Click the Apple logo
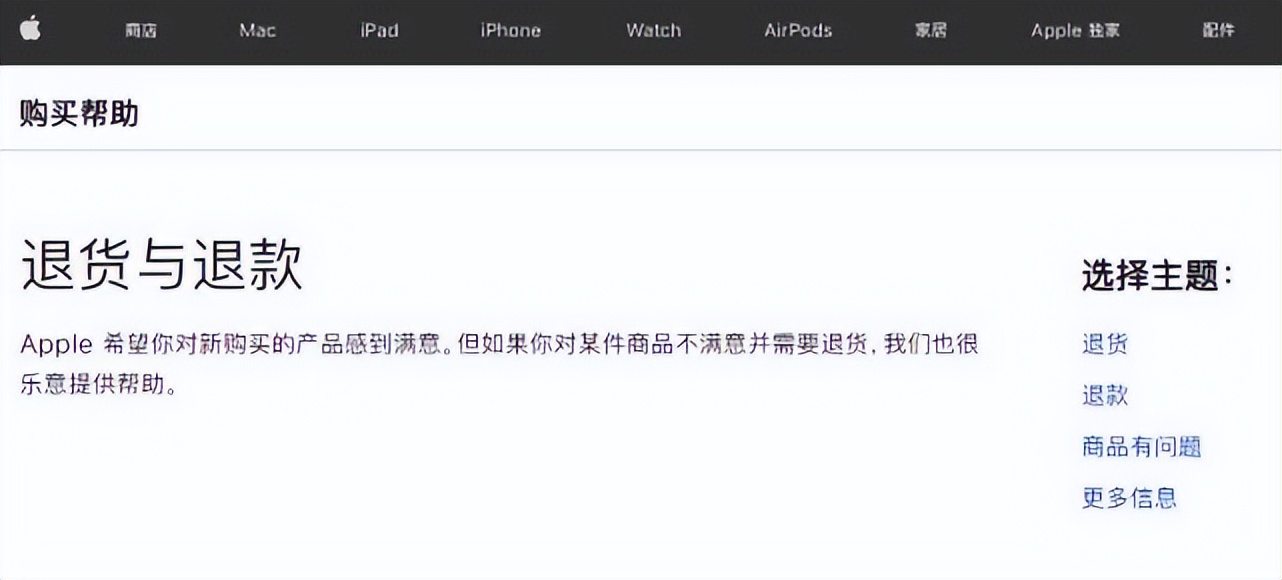1282x580 pixels. [x=32, y=30]
